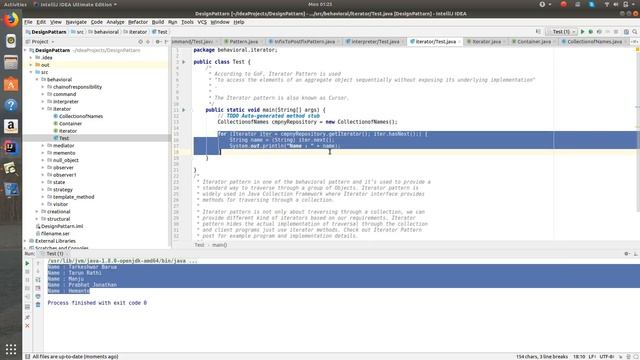Open the File menu
The width and height of the screenshot is (640, 360).
(x=28, y=22)
